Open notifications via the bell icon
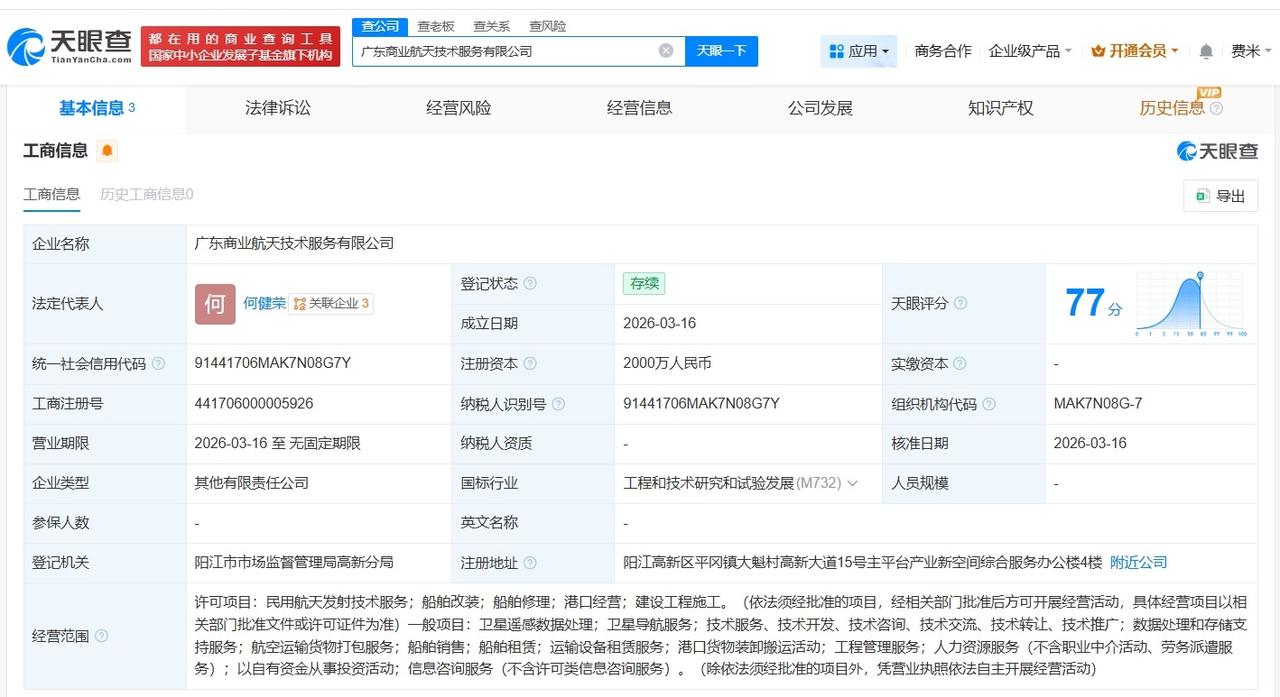 [1205, 50]
